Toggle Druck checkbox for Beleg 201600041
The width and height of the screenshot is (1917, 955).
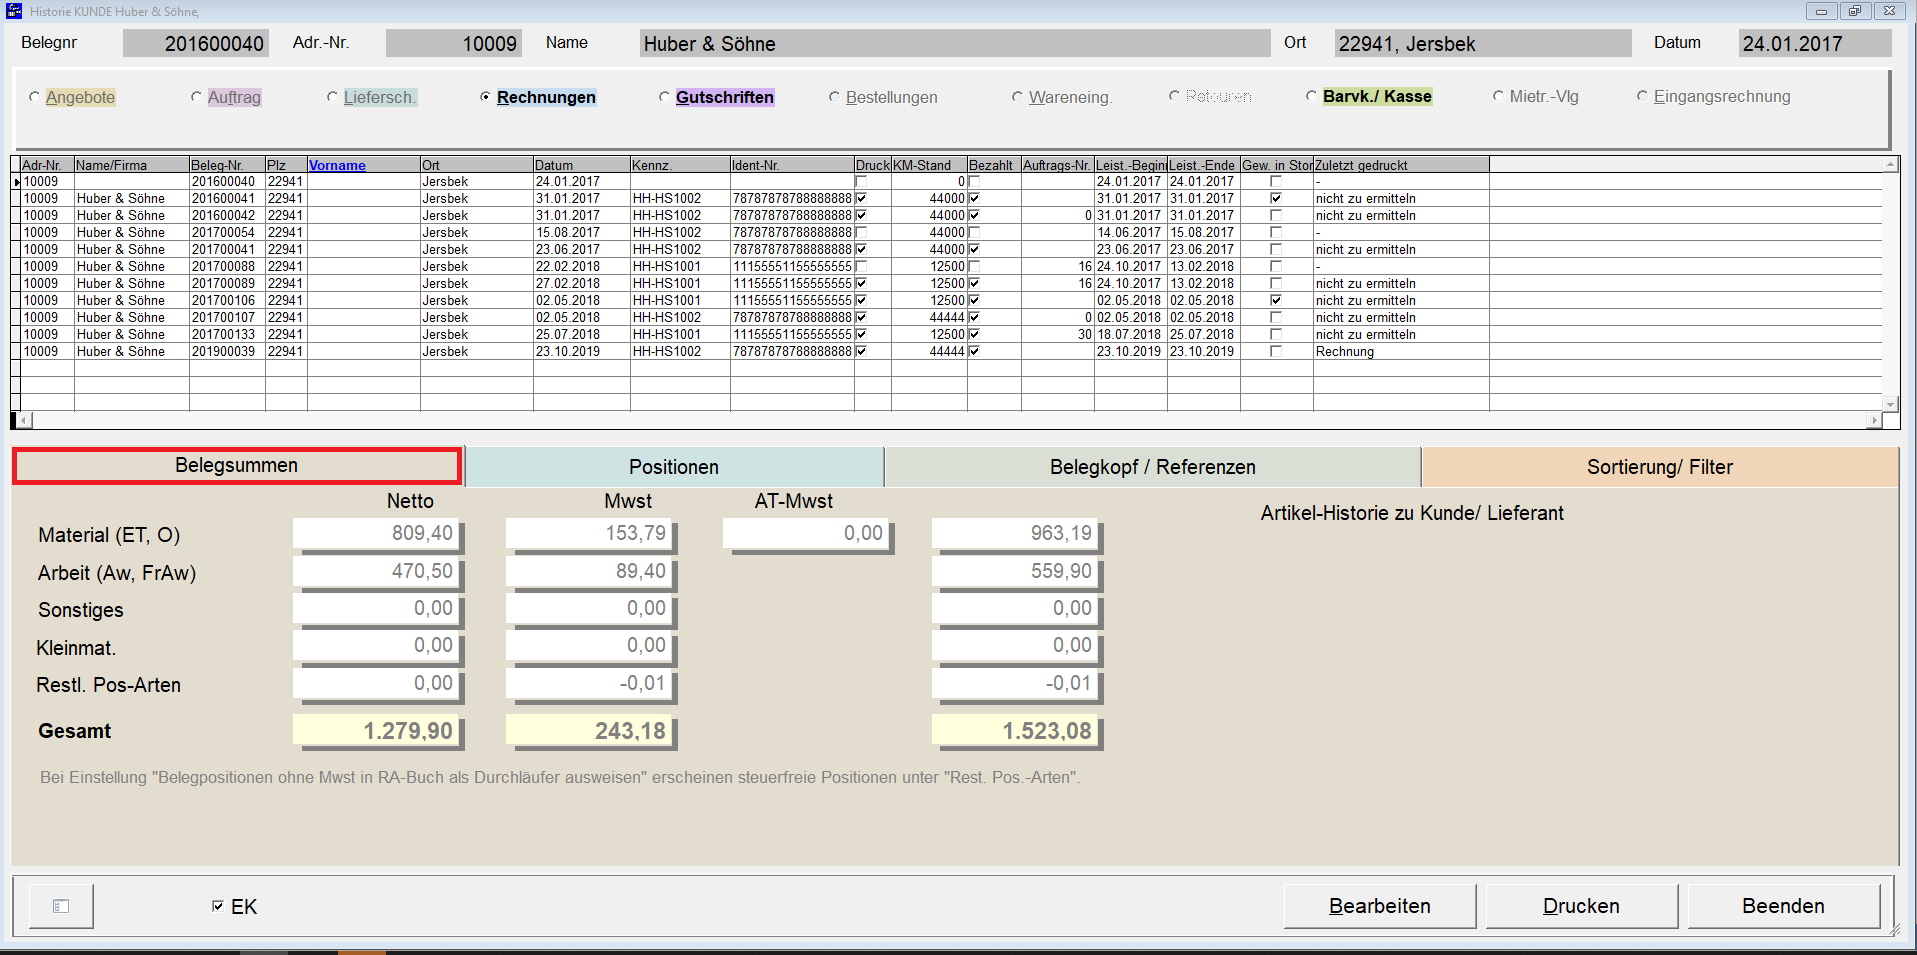point(861,198)
